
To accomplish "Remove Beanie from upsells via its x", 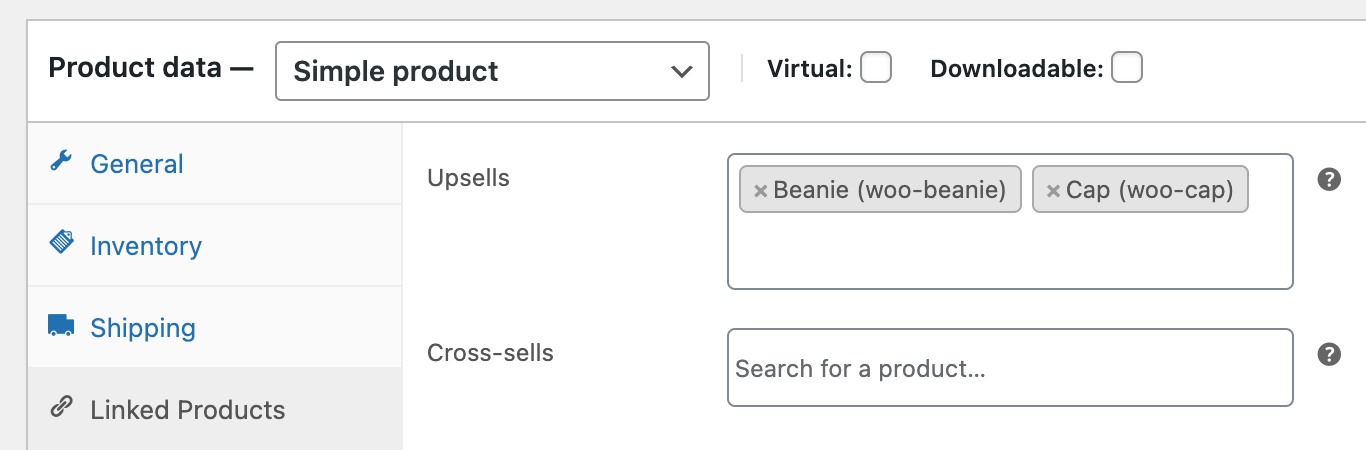I will (760, 191).
